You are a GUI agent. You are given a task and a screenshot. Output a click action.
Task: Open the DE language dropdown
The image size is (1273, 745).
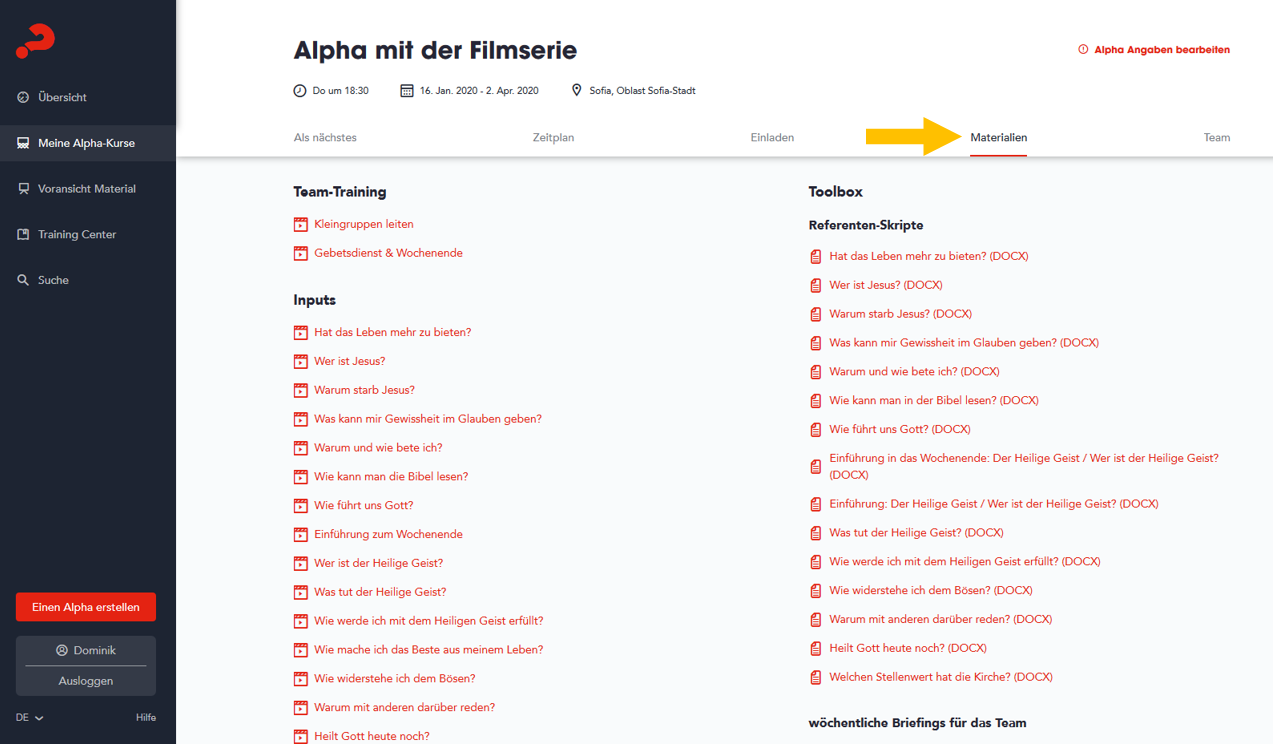pyautogui.click(x=30, y=717)
